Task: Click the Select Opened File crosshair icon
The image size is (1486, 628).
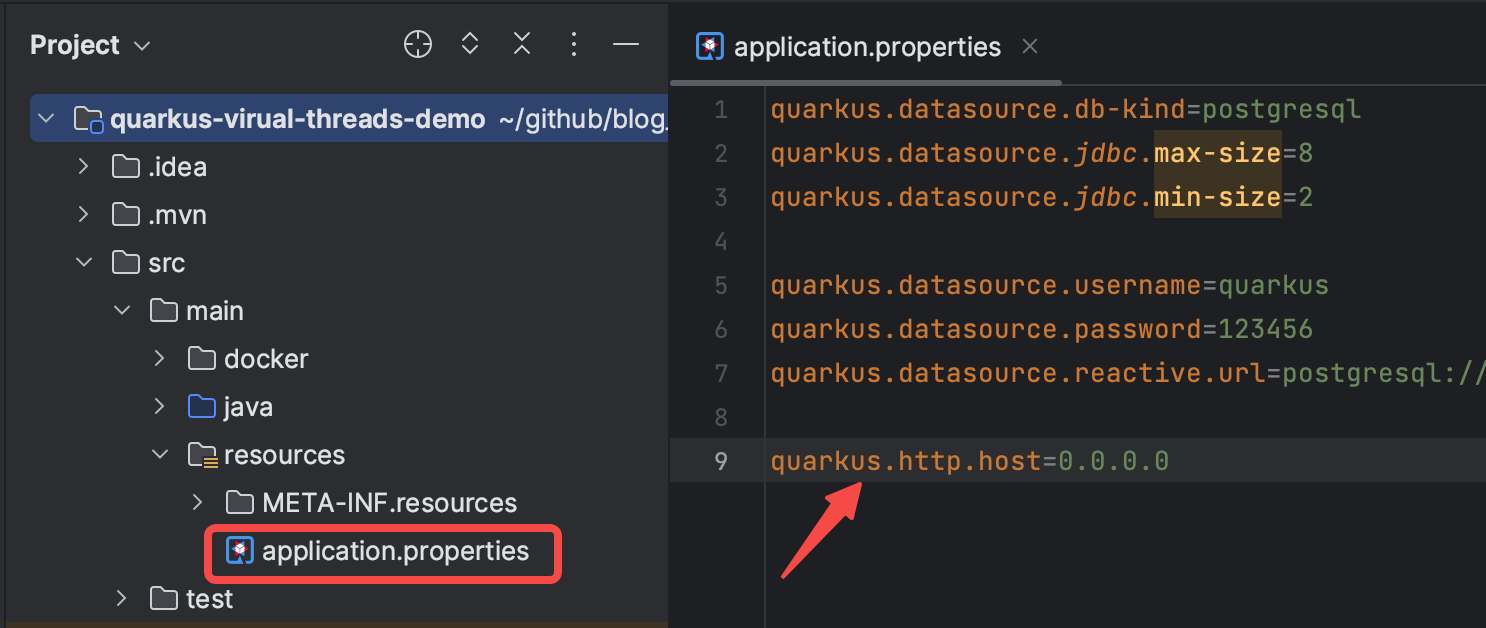Action: point(418,44)
